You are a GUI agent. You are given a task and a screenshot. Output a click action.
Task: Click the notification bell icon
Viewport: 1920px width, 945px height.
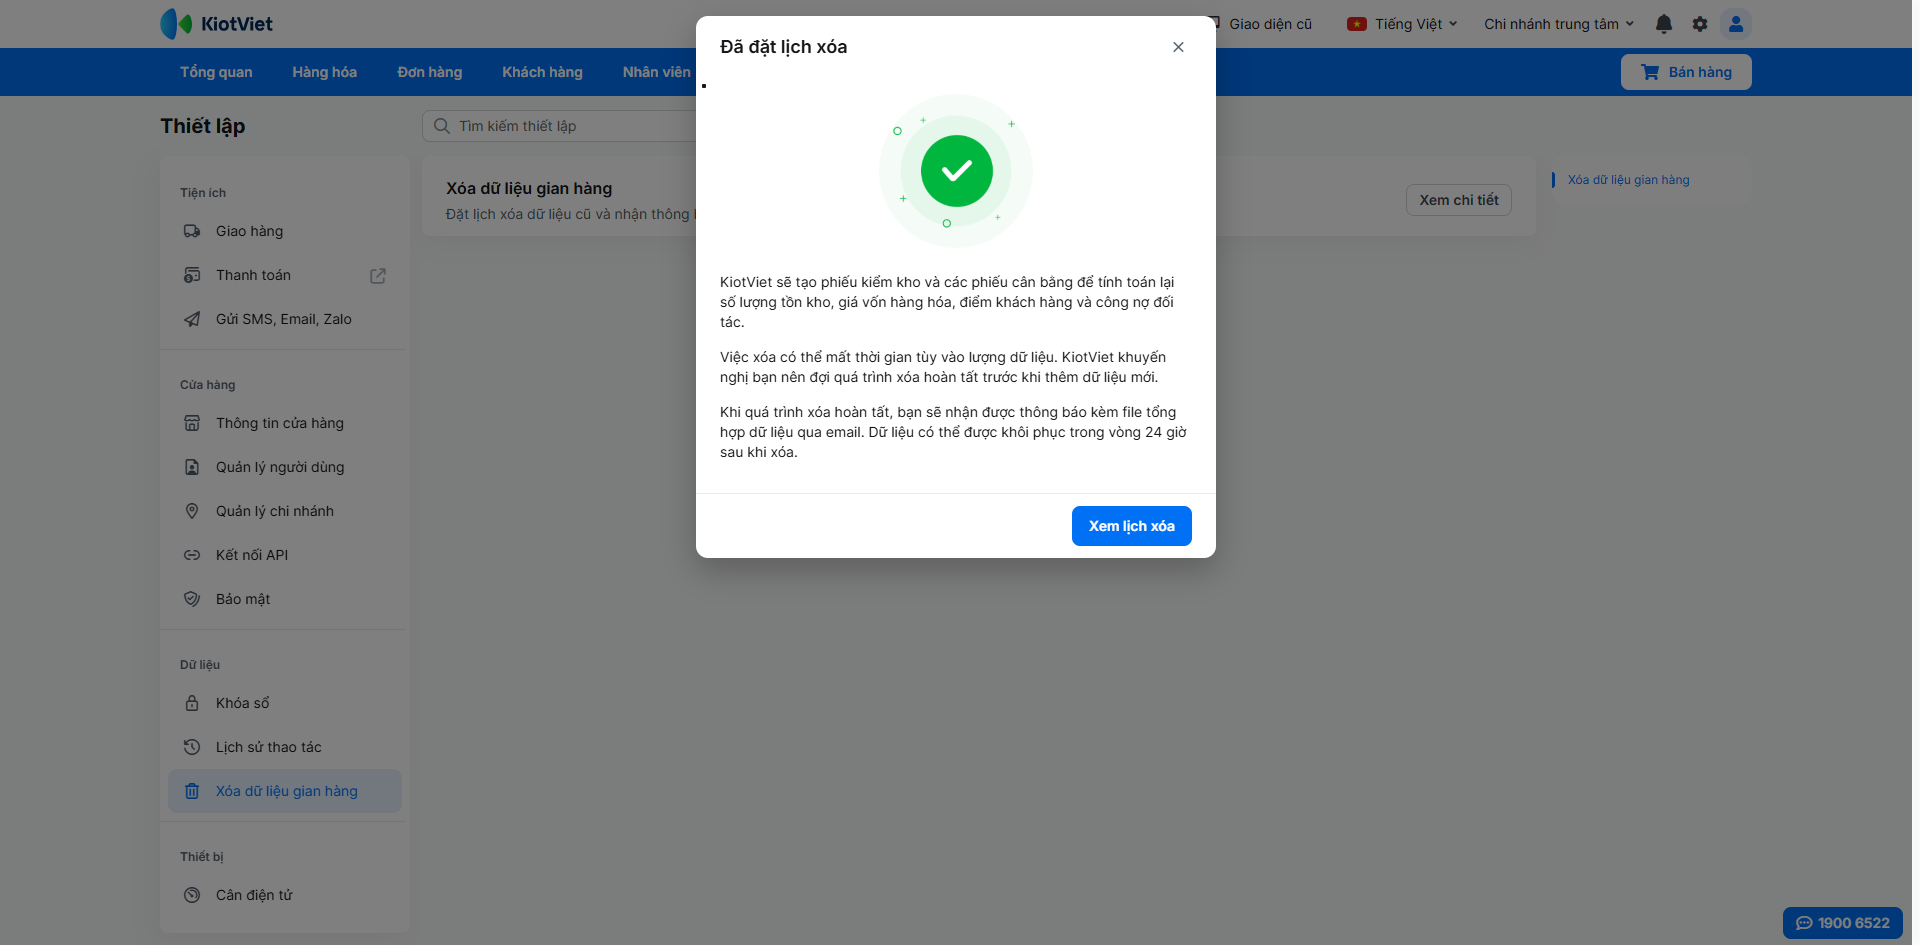tap(1664, 24)
